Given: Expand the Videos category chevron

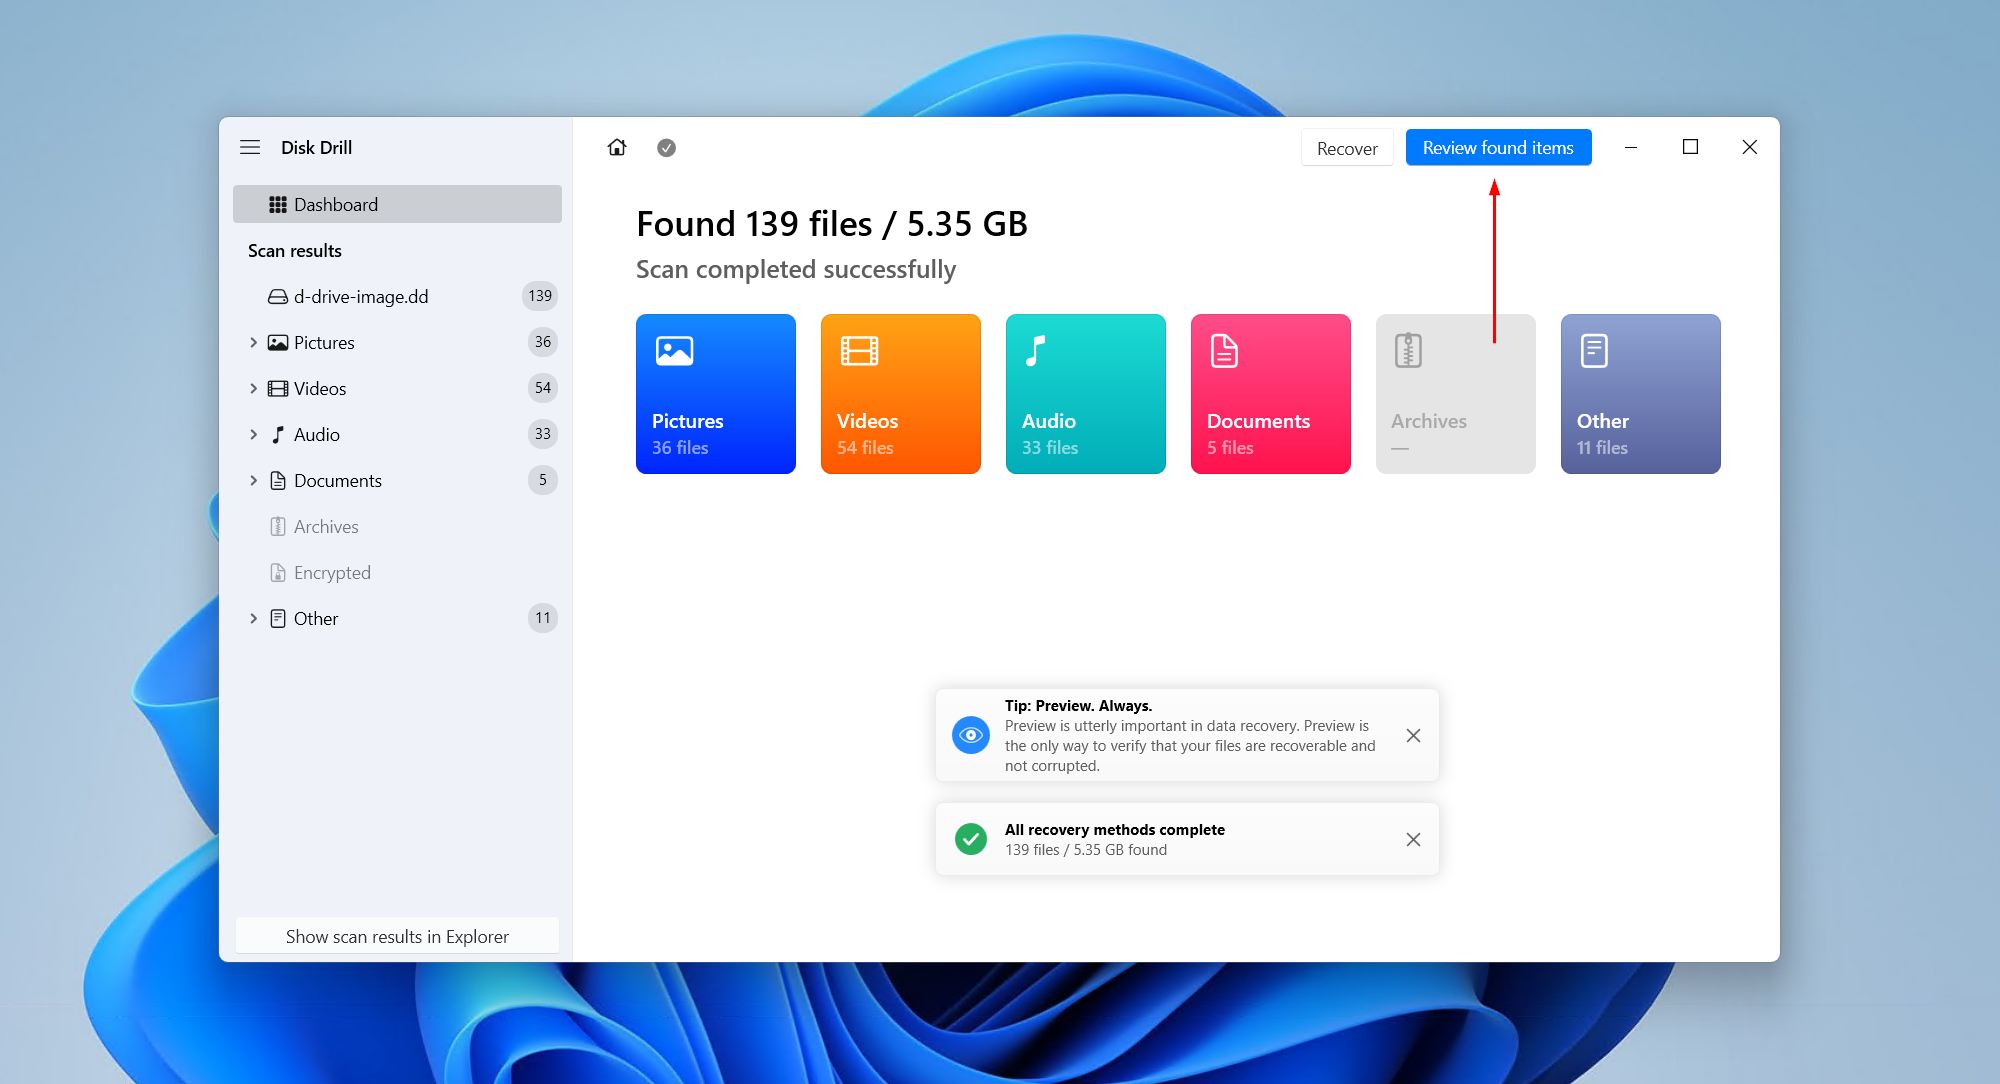Looking at the screenshot, I should (x=253, y=388).
